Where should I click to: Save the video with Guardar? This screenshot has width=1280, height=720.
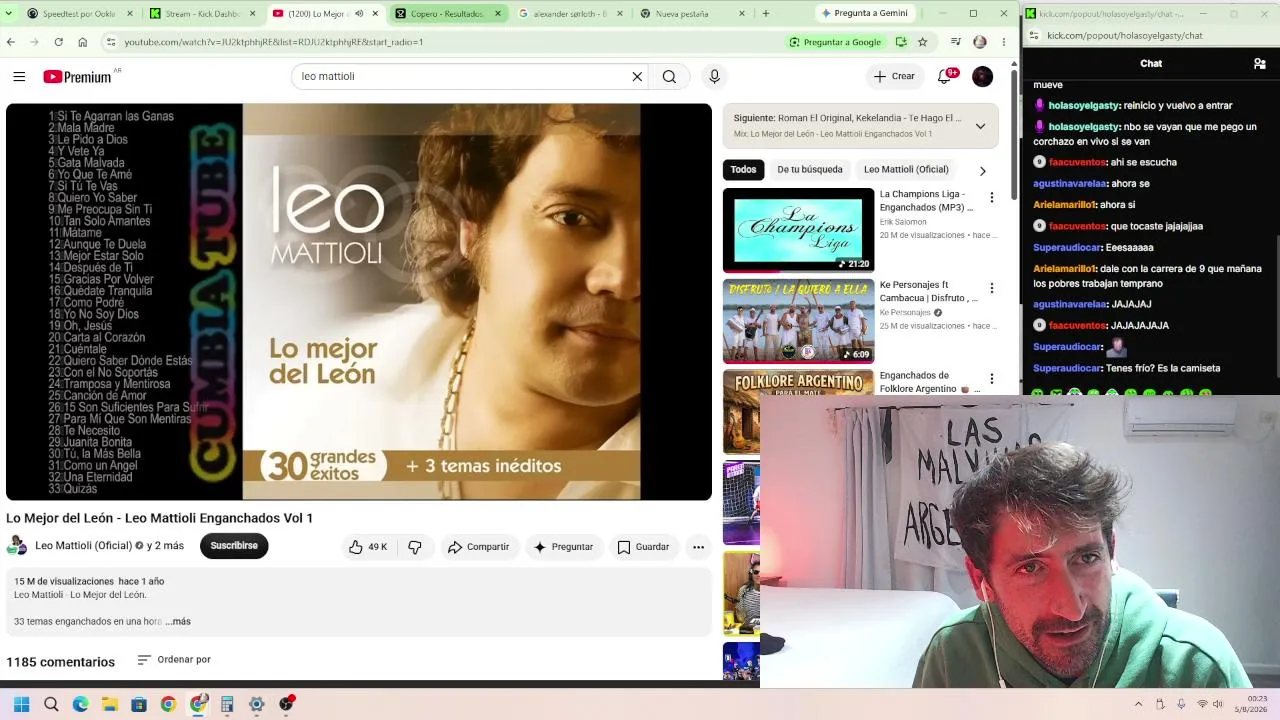[x=643, y=547]
